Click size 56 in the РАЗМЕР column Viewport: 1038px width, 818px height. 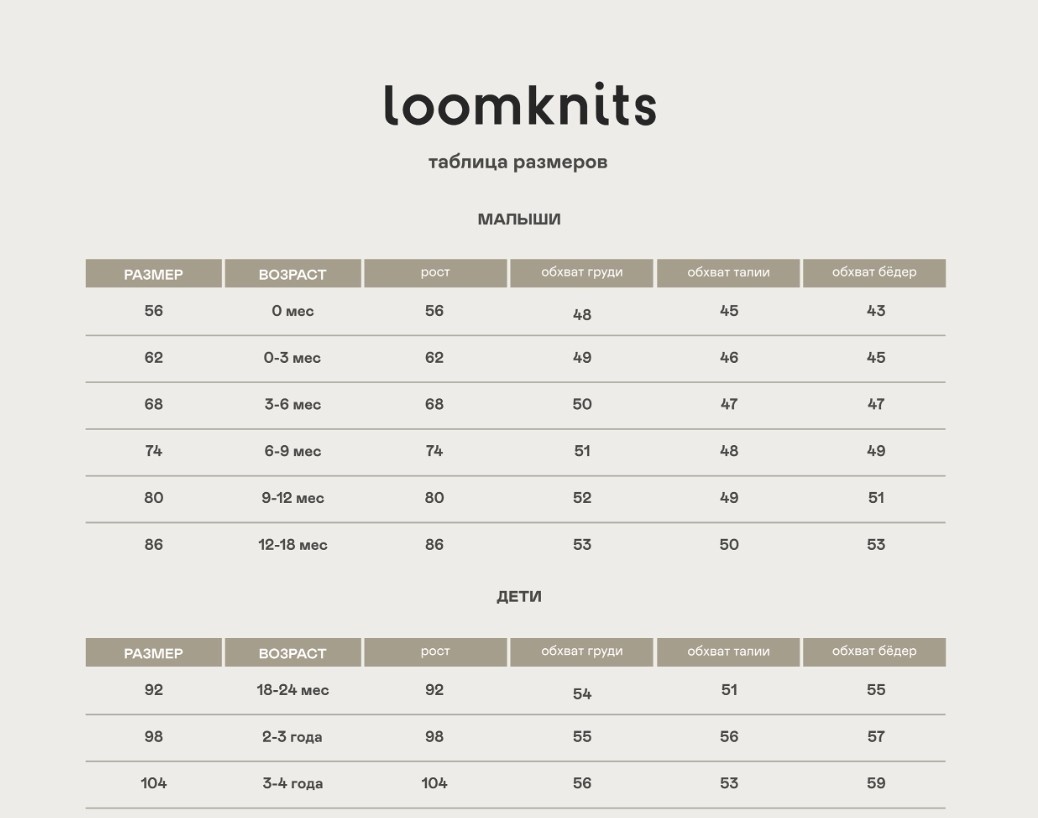154,311
